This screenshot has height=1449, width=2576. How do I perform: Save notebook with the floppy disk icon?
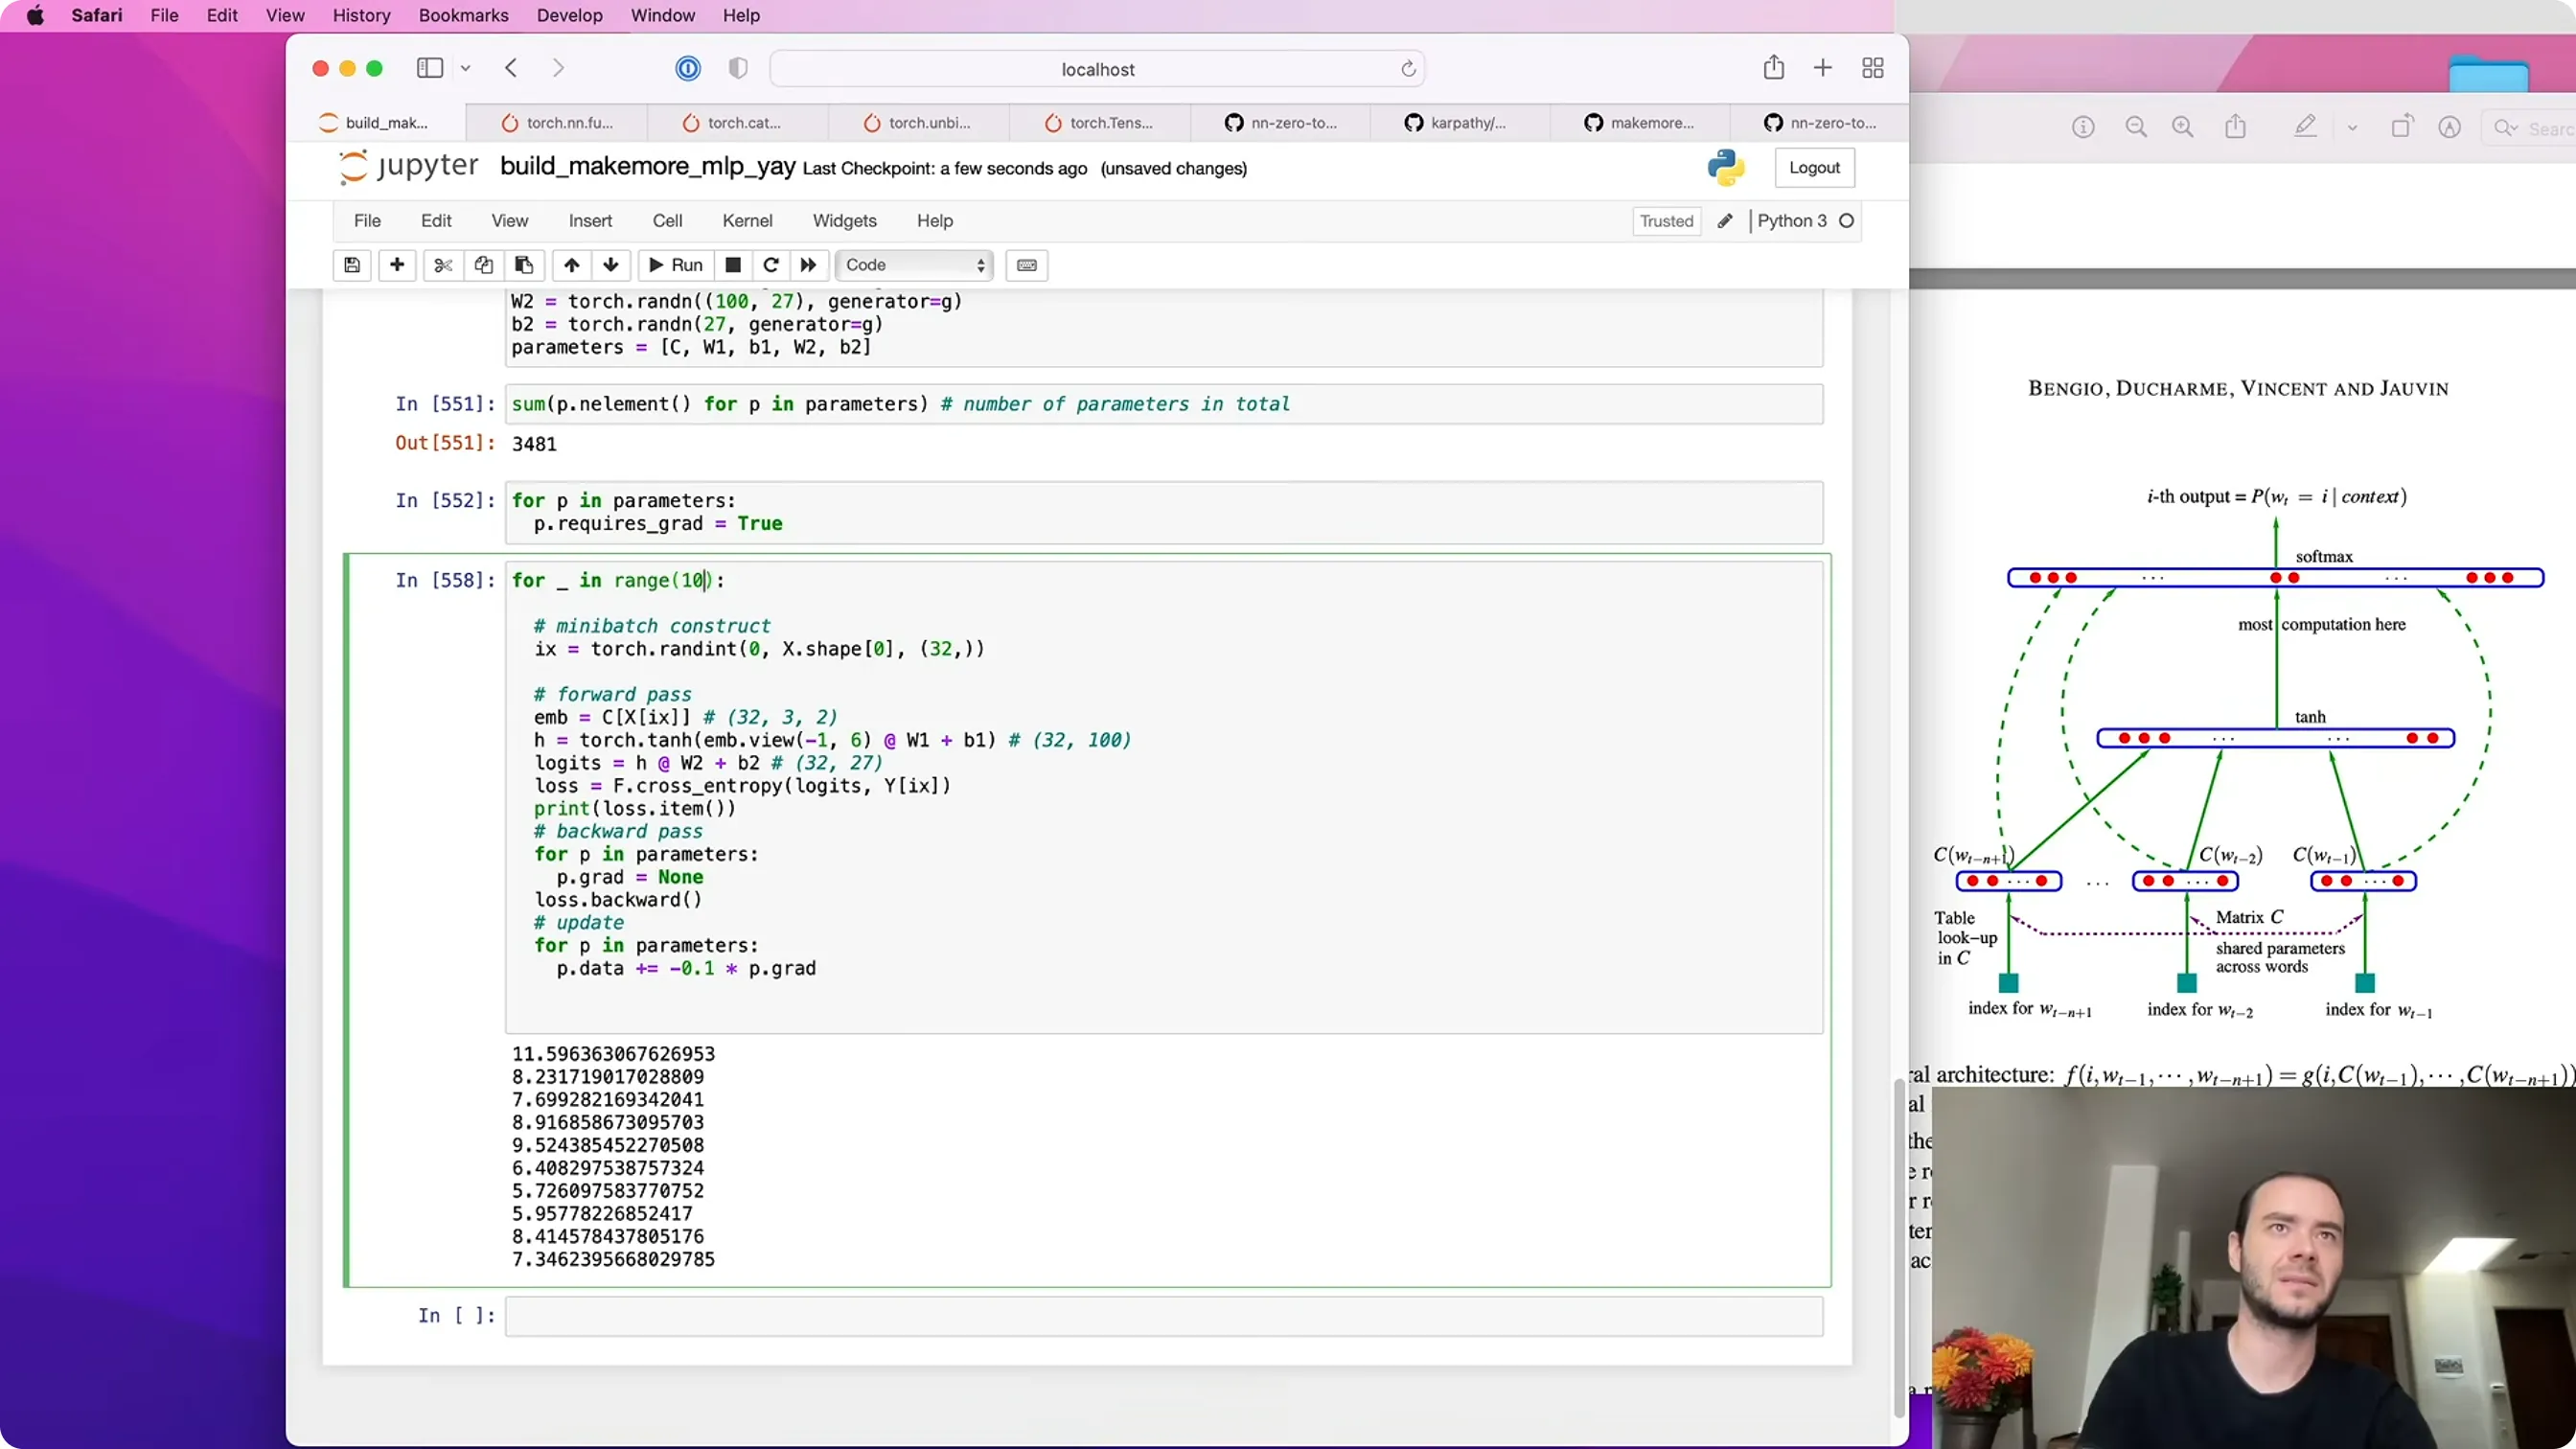(x=352, y=265)
